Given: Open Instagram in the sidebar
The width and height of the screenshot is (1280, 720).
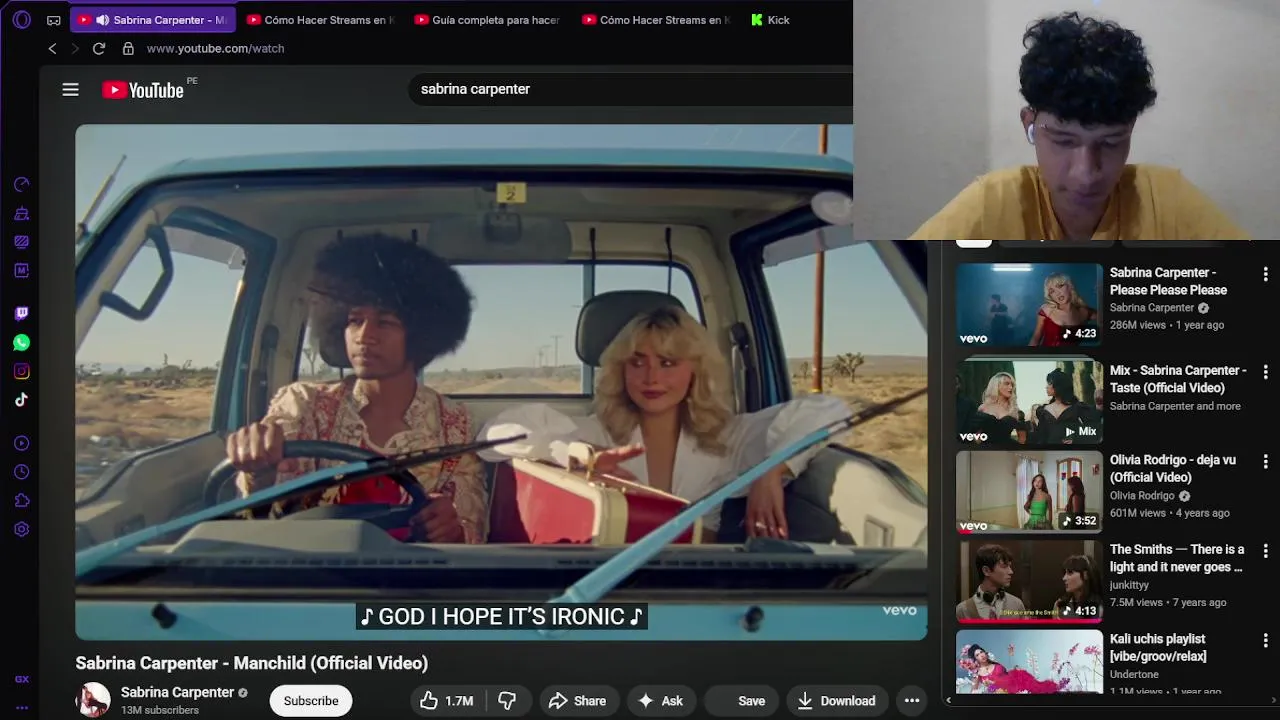Looking at the screenshot, I should point(21,371).
